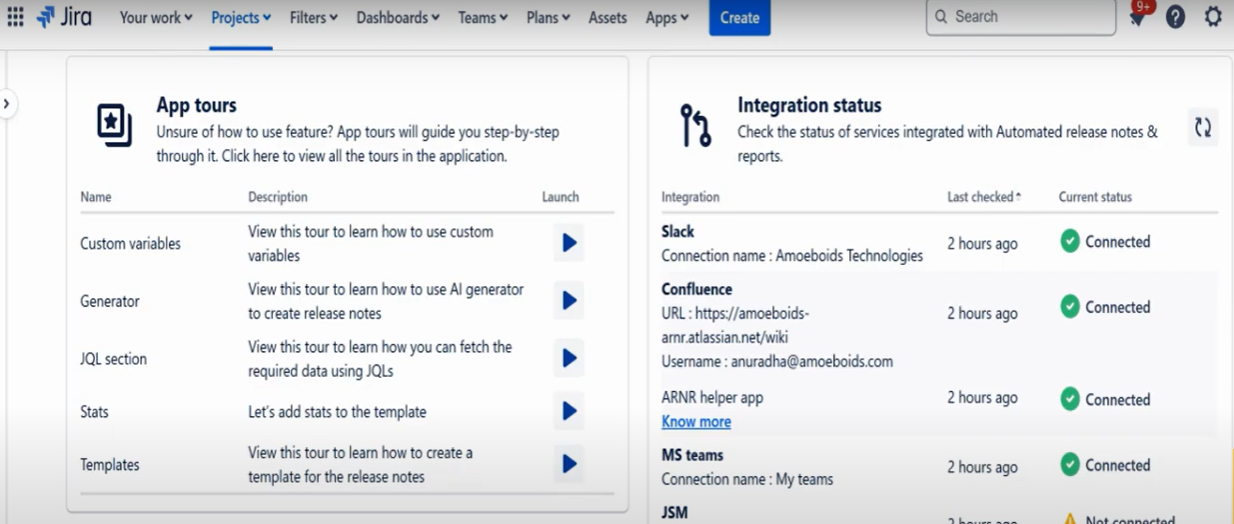1234x524 pixels.
Task: Click the Confluence integration name
Action: point(697,289)
